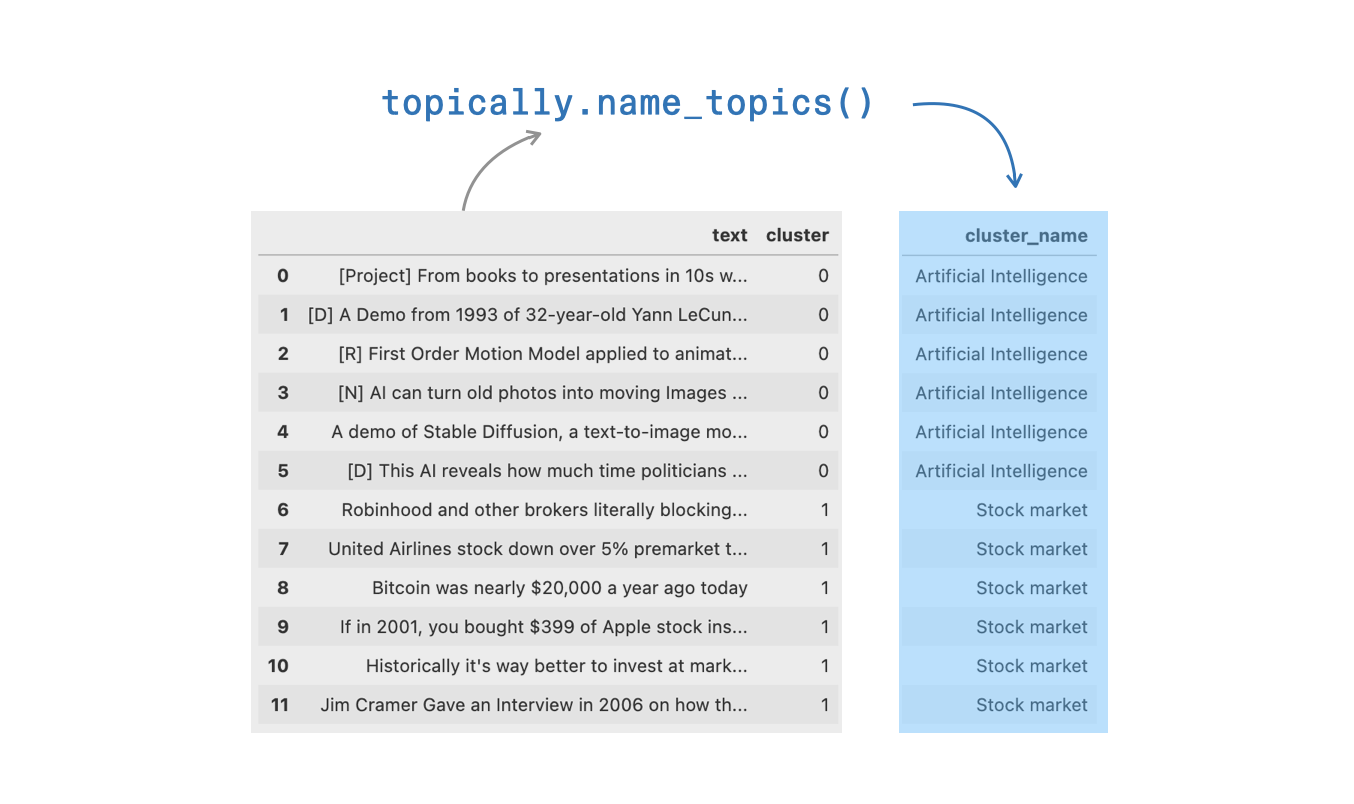Click "If in 2001, you bought $399 of Apple stock ins..."
The image size is (1354, 804).
tap(544, 627)
